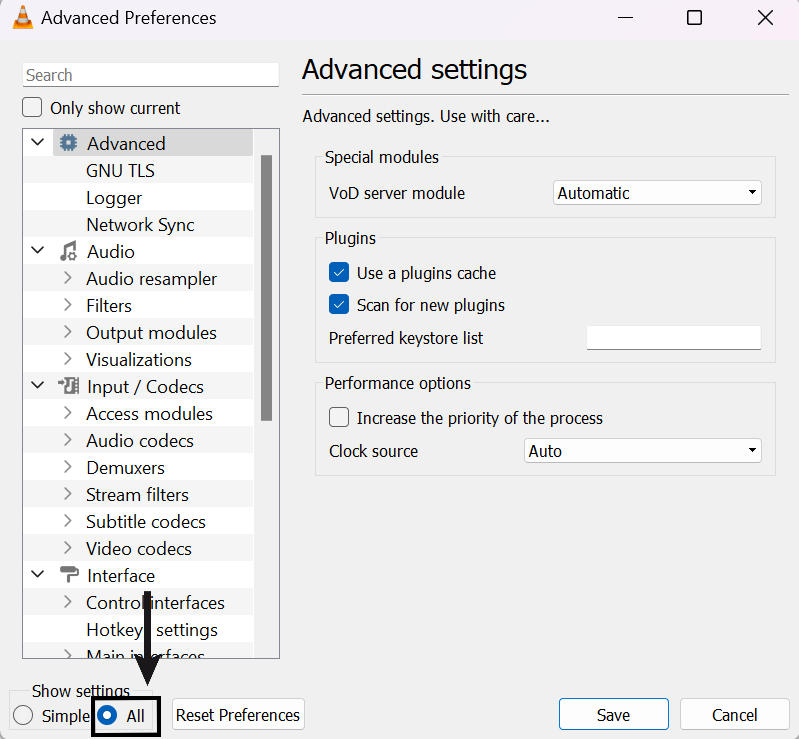Close the Advanced Preferences window
The width and height of the screenshot is (799, 739).
[765, 18]
